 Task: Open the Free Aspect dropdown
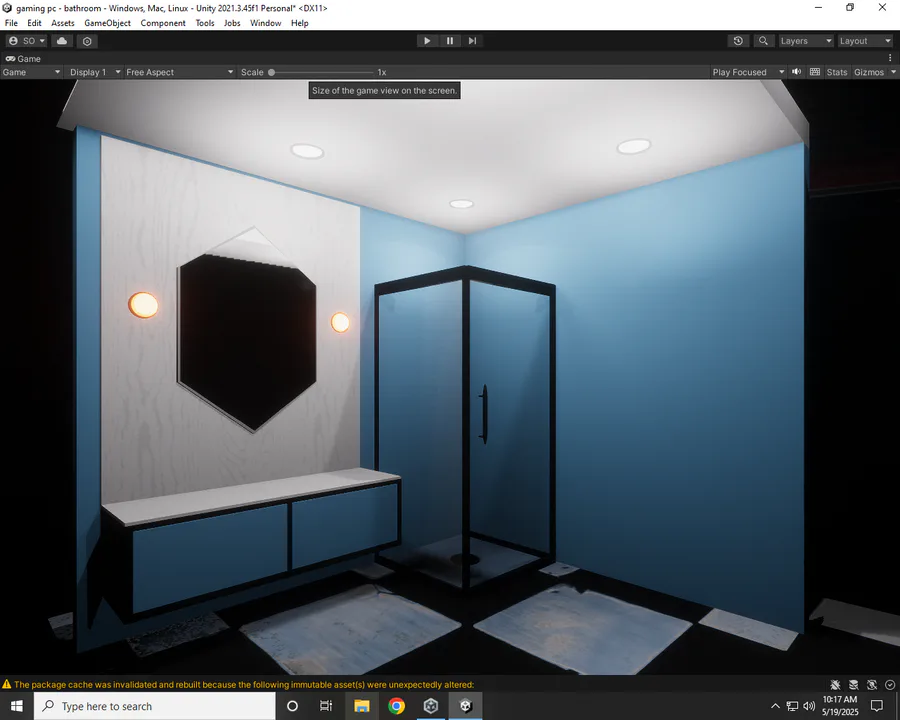180,72
